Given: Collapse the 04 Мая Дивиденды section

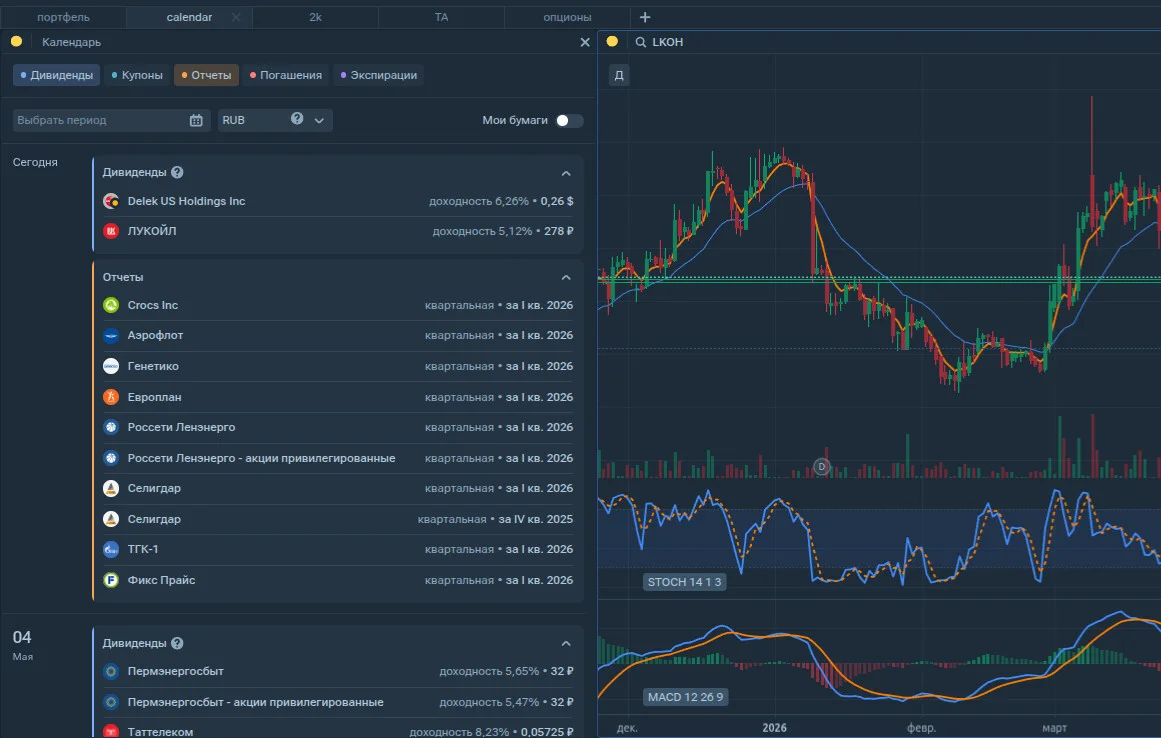Looking at the screenshot, I should 566,643.
